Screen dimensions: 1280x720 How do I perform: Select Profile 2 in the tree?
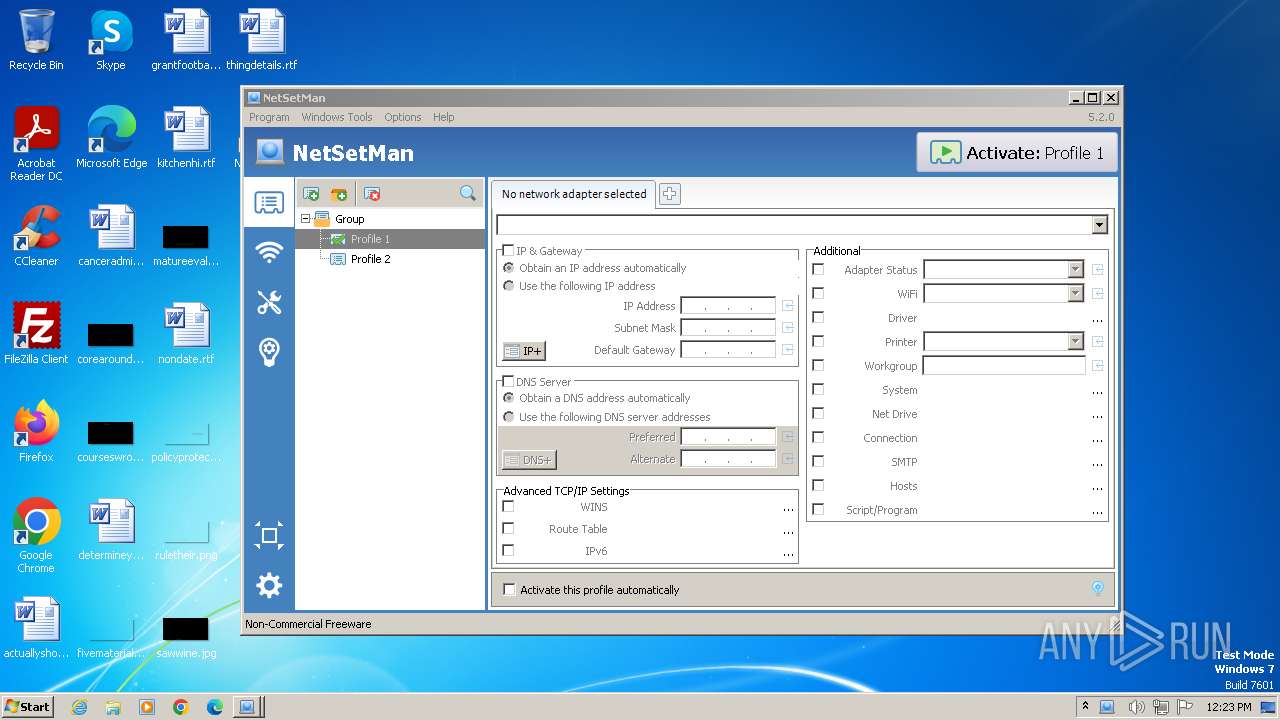370,259
